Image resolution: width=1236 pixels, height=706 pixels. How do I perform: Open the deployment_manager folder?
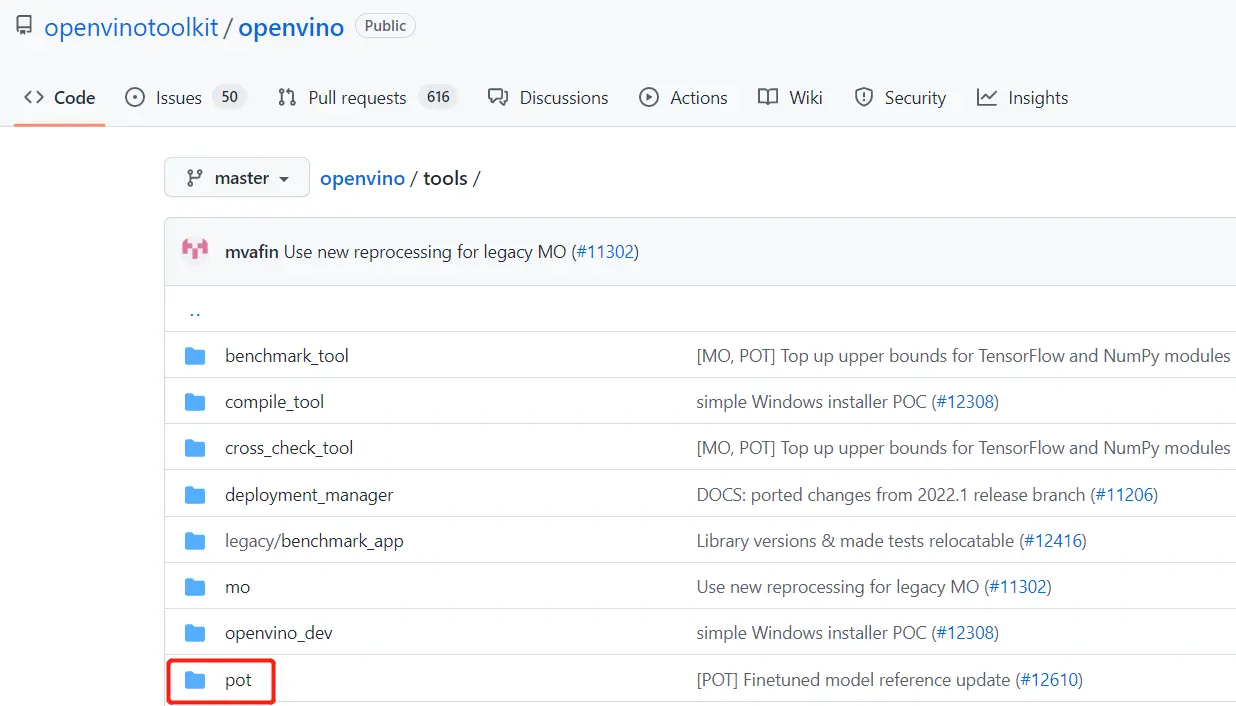[309, 495]
